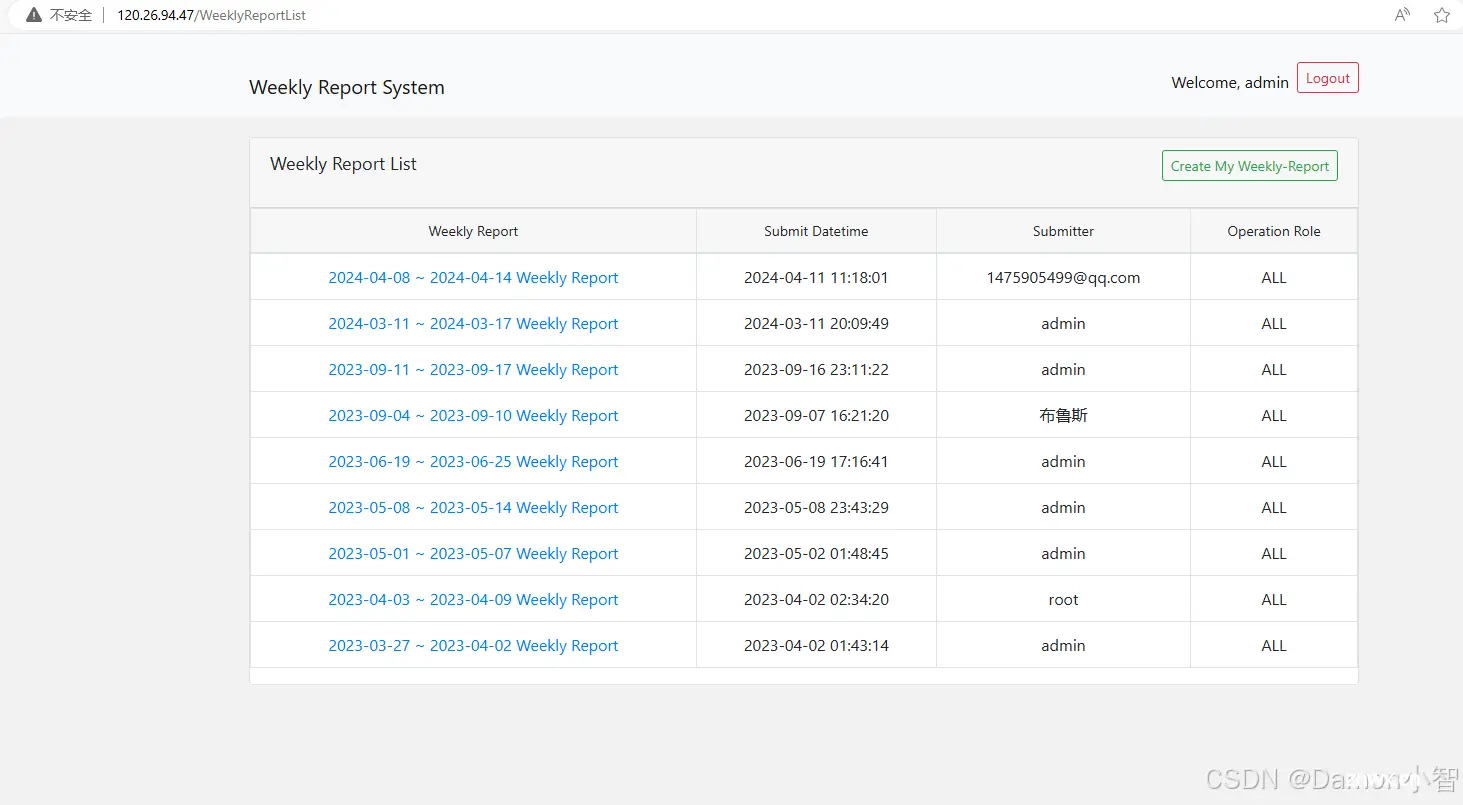This screenshot has width=1463, height=805.
Task: Click ALL role in the root row
Action: [1274, 600]
